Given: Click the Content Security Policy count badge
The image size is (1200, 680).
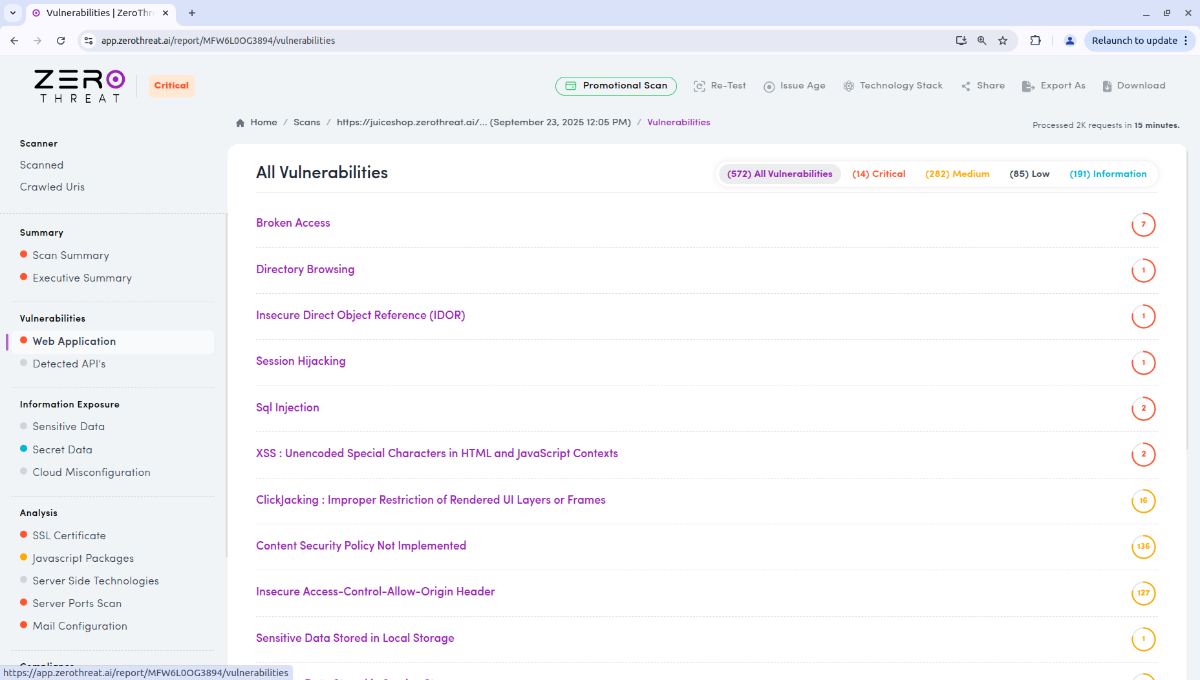Looking at the screenshot, I should (x=1143, y=547).
